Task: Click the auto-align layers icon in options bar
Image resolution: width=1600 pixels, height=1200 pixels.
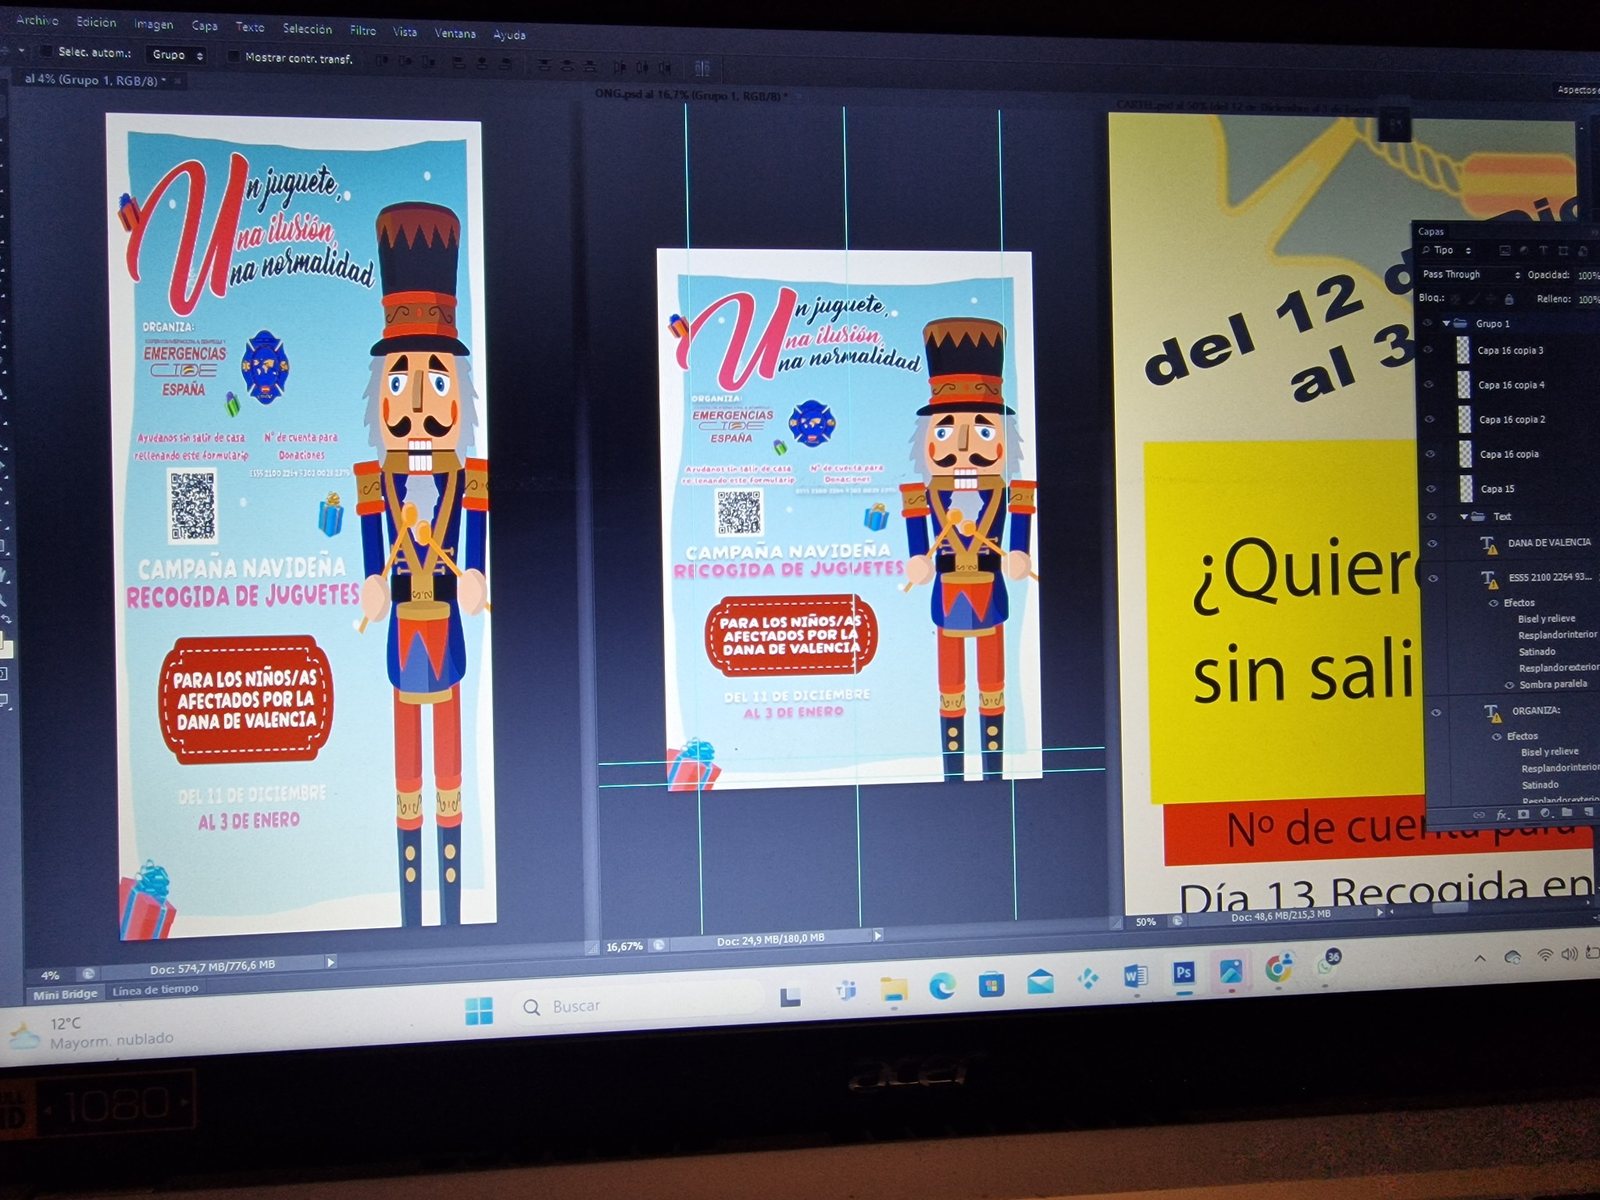Action: click(x=702, y=68)
